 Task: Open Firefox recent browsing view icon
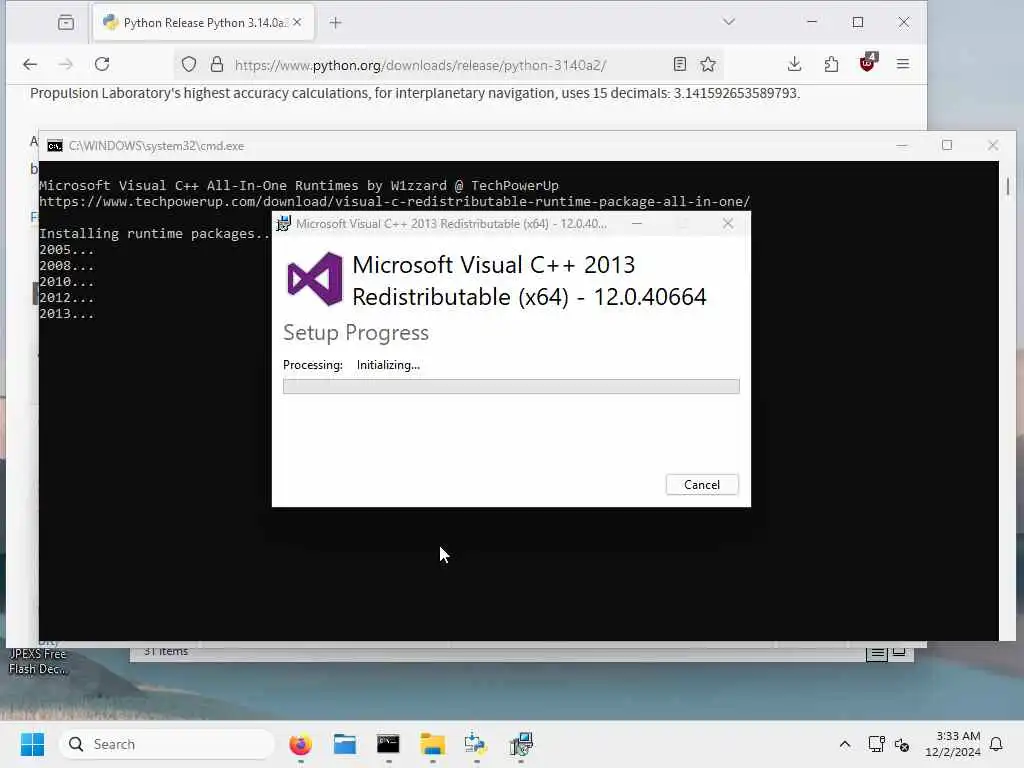pos(65,23)
